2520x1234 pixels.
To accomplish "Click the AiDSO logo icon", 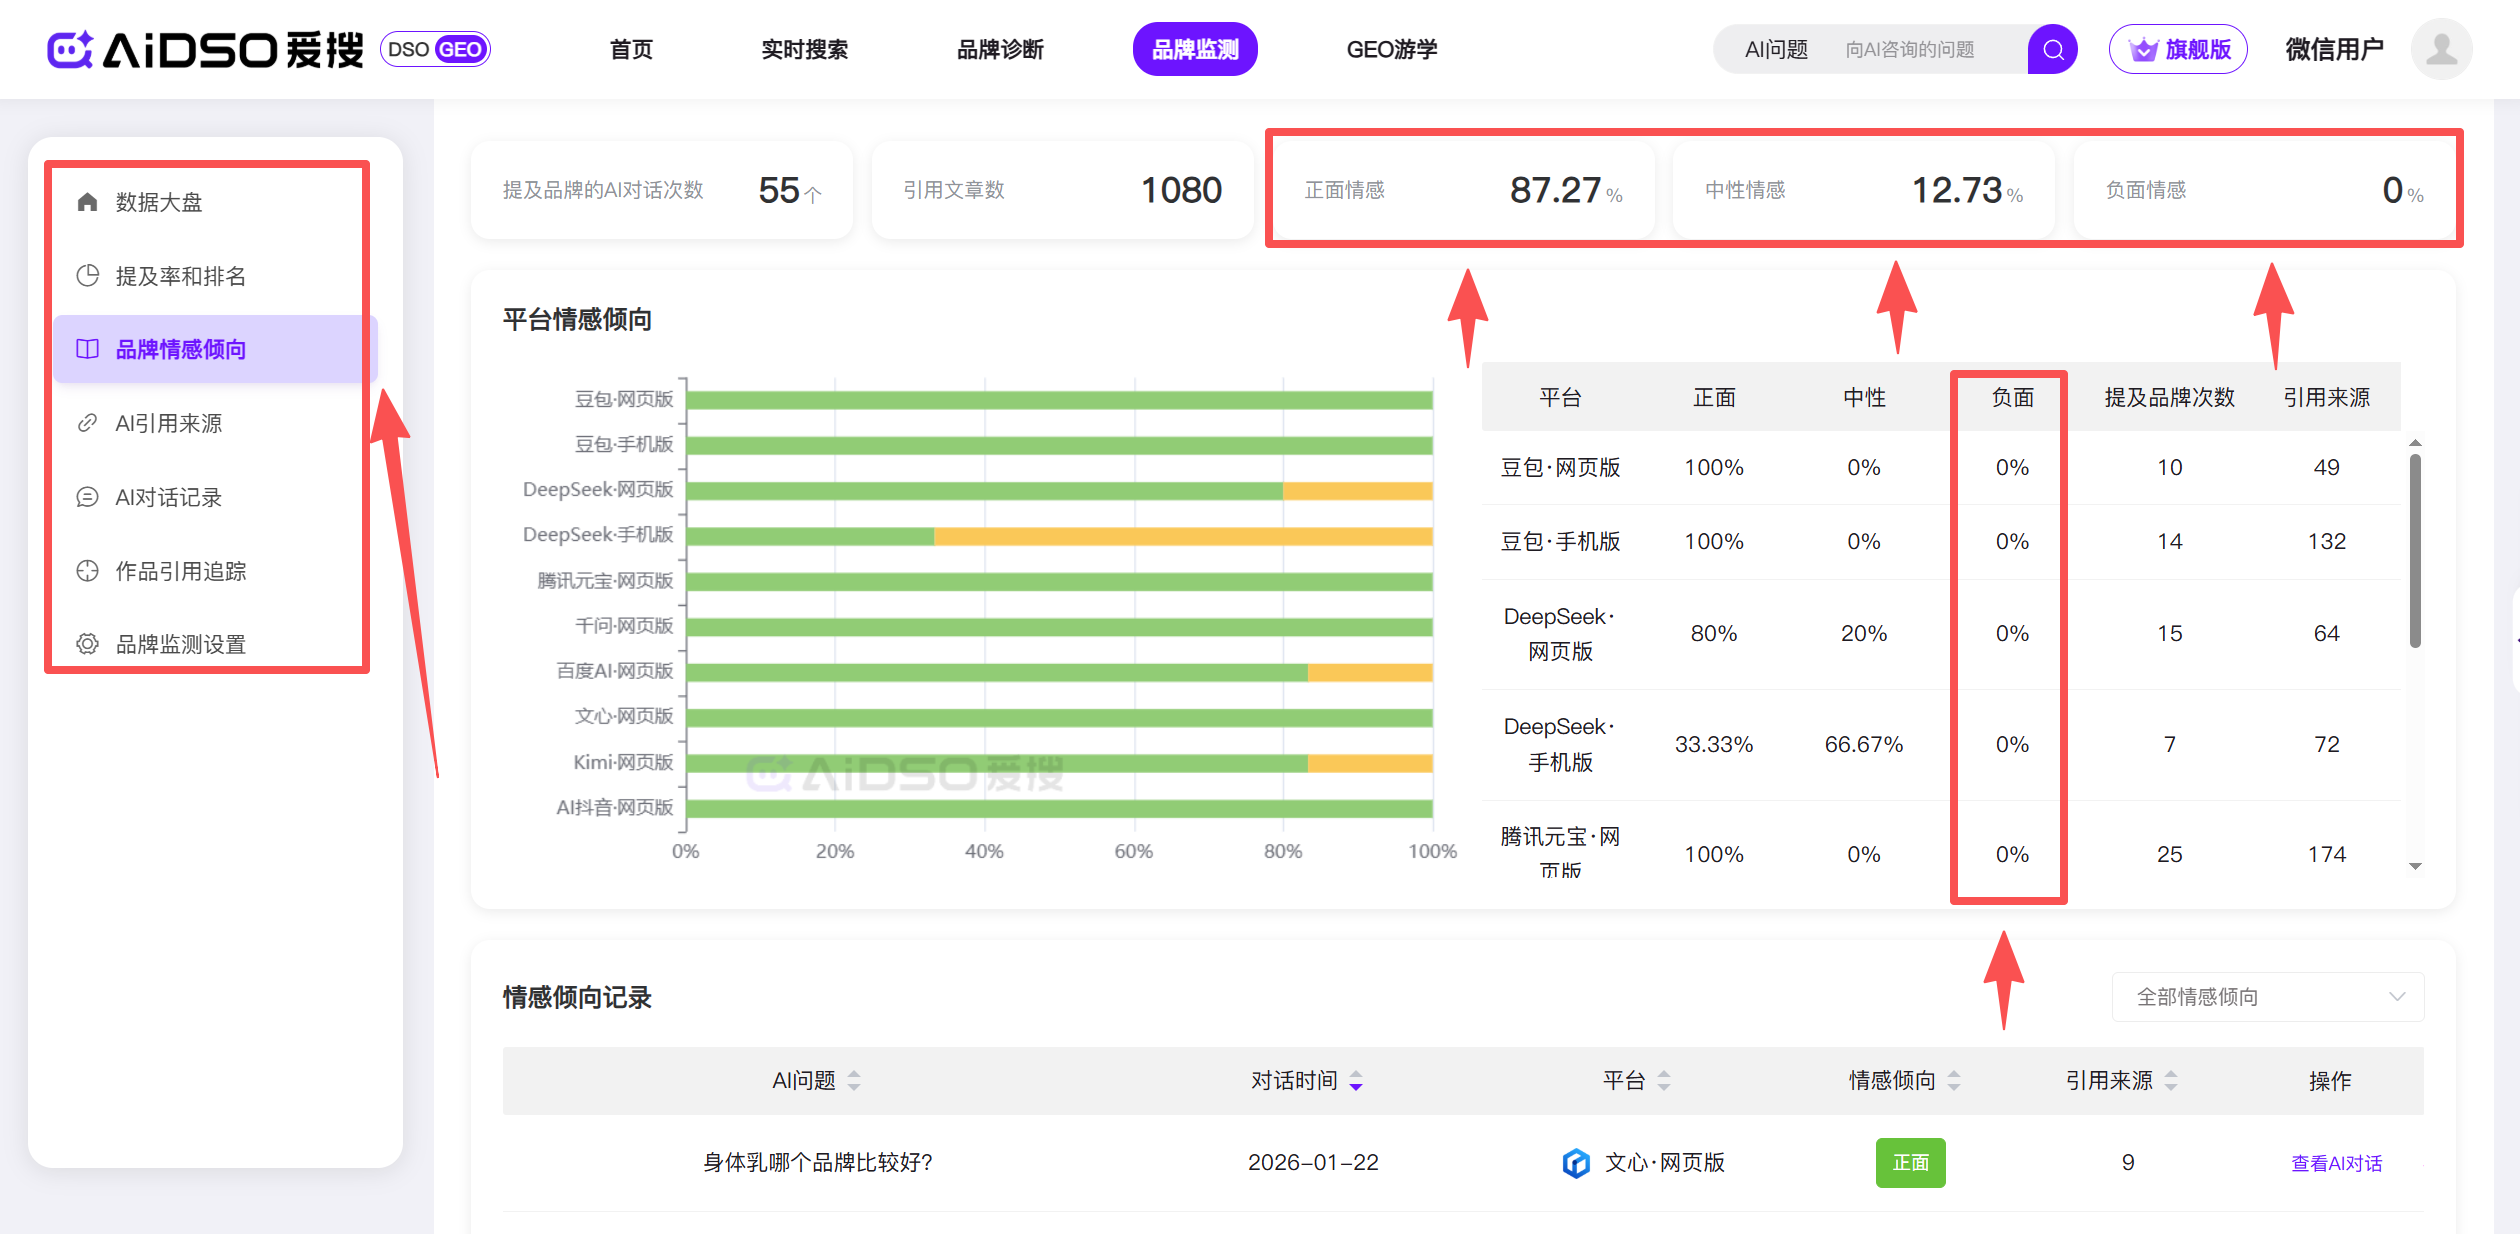I will coord(70,50).
